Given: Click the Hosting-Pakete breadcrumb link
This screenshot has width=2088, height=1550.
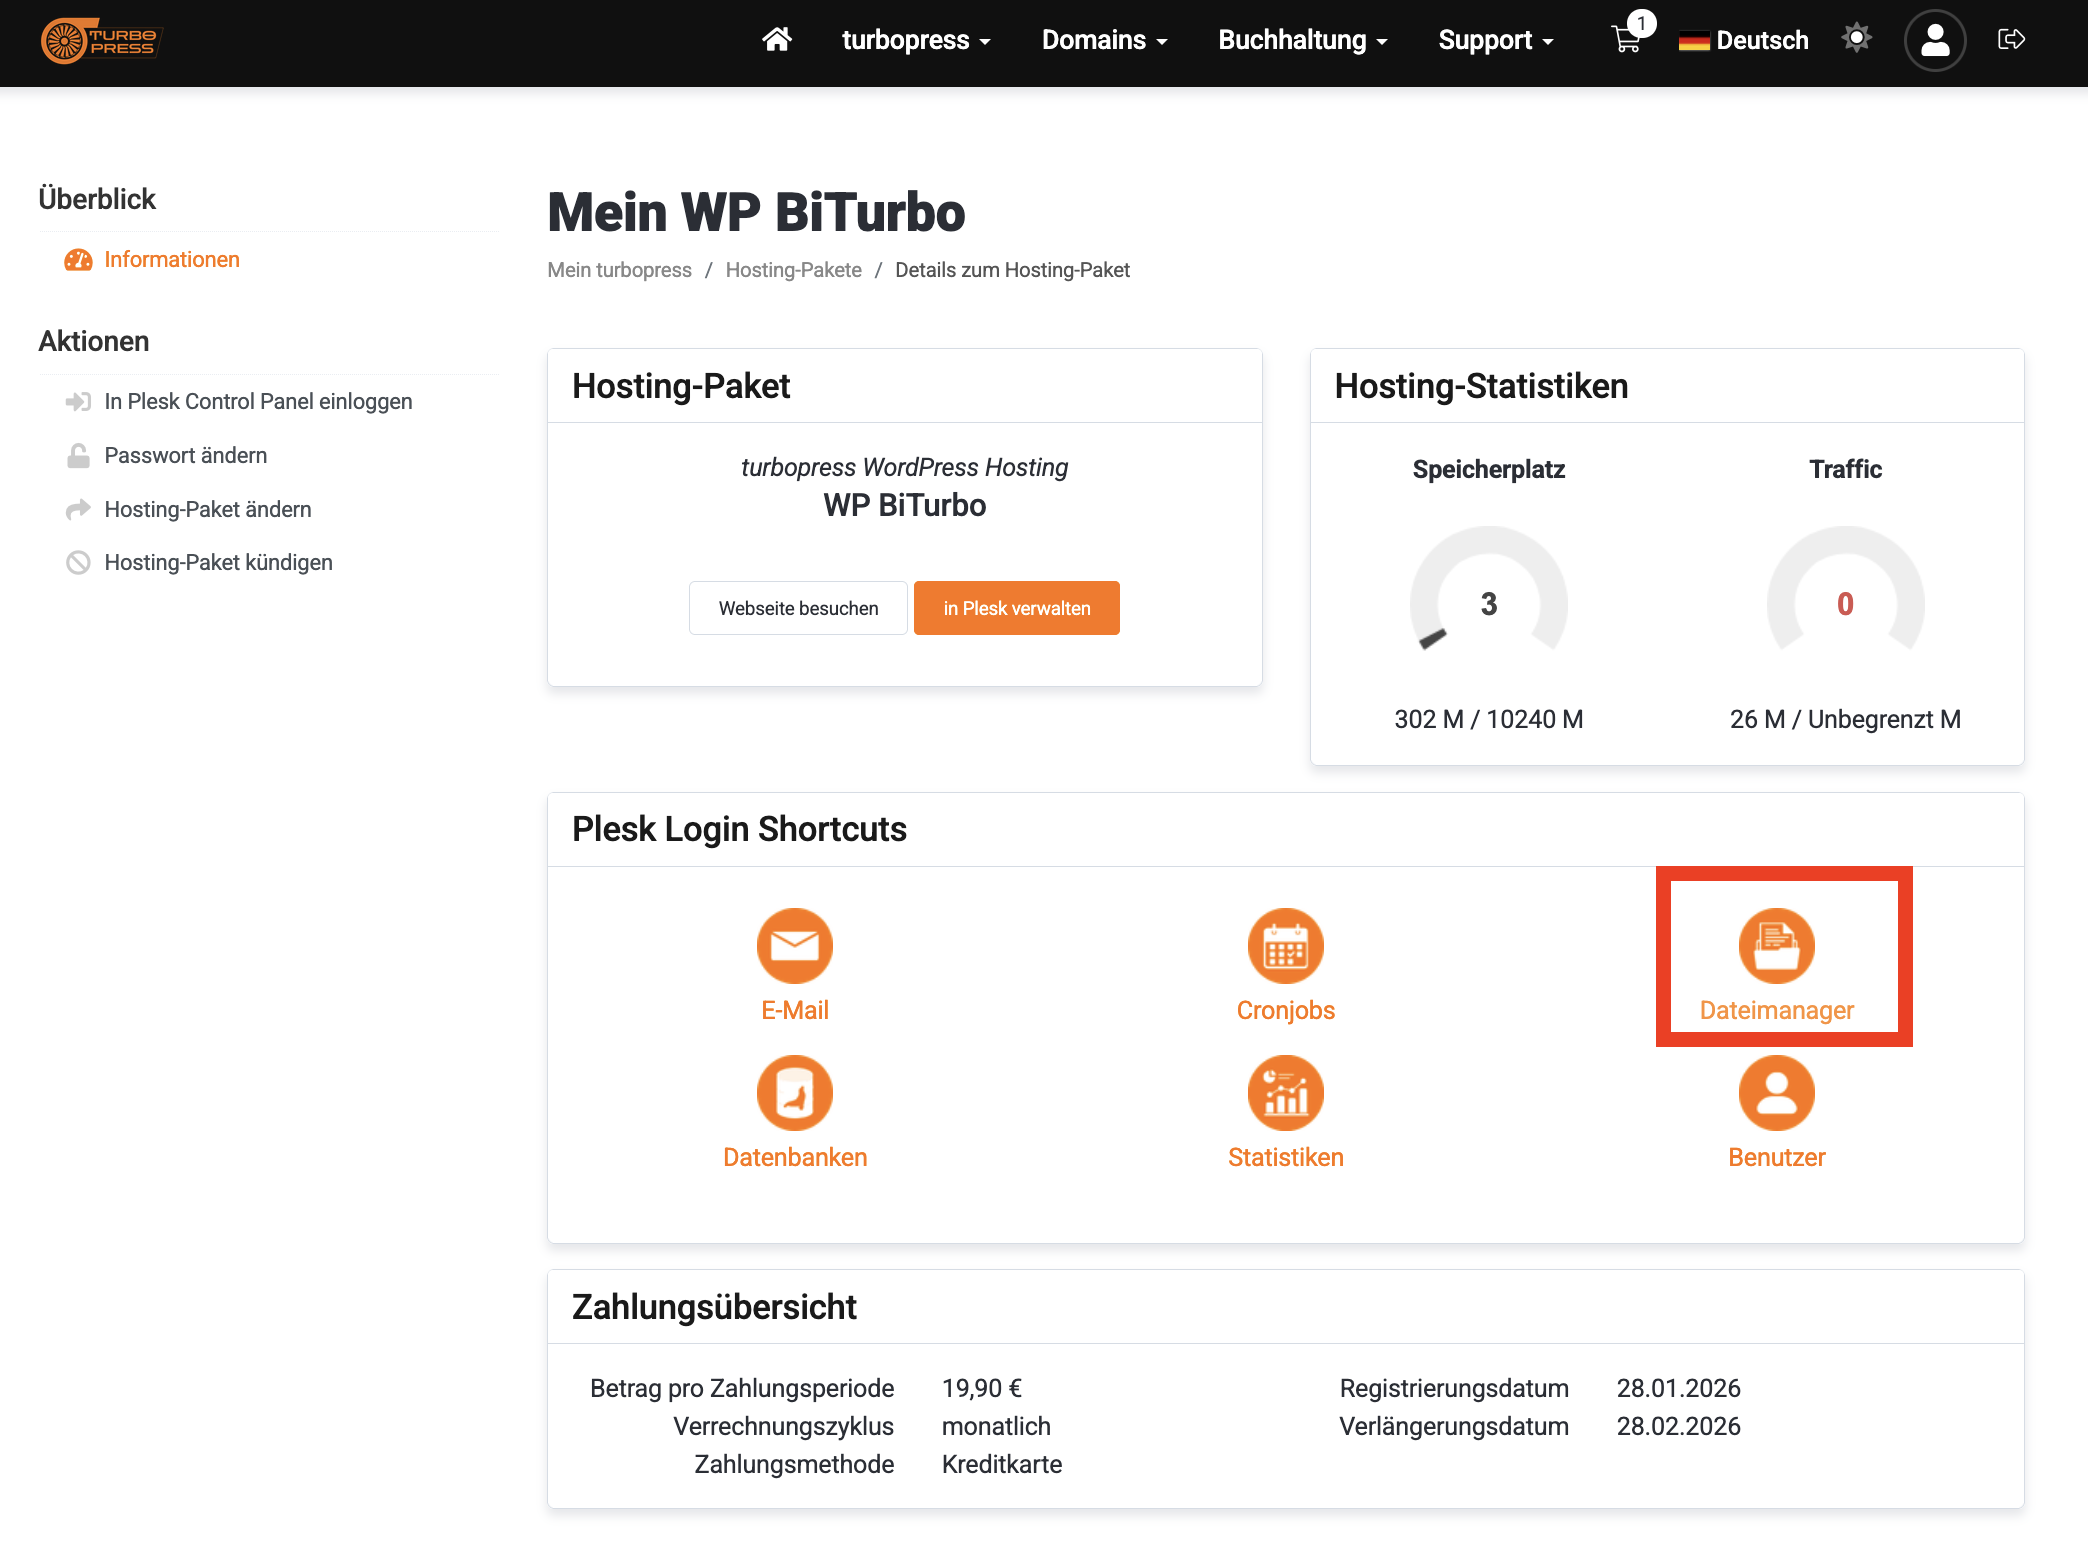Looking at the screenshot, I should coord(793,270).
